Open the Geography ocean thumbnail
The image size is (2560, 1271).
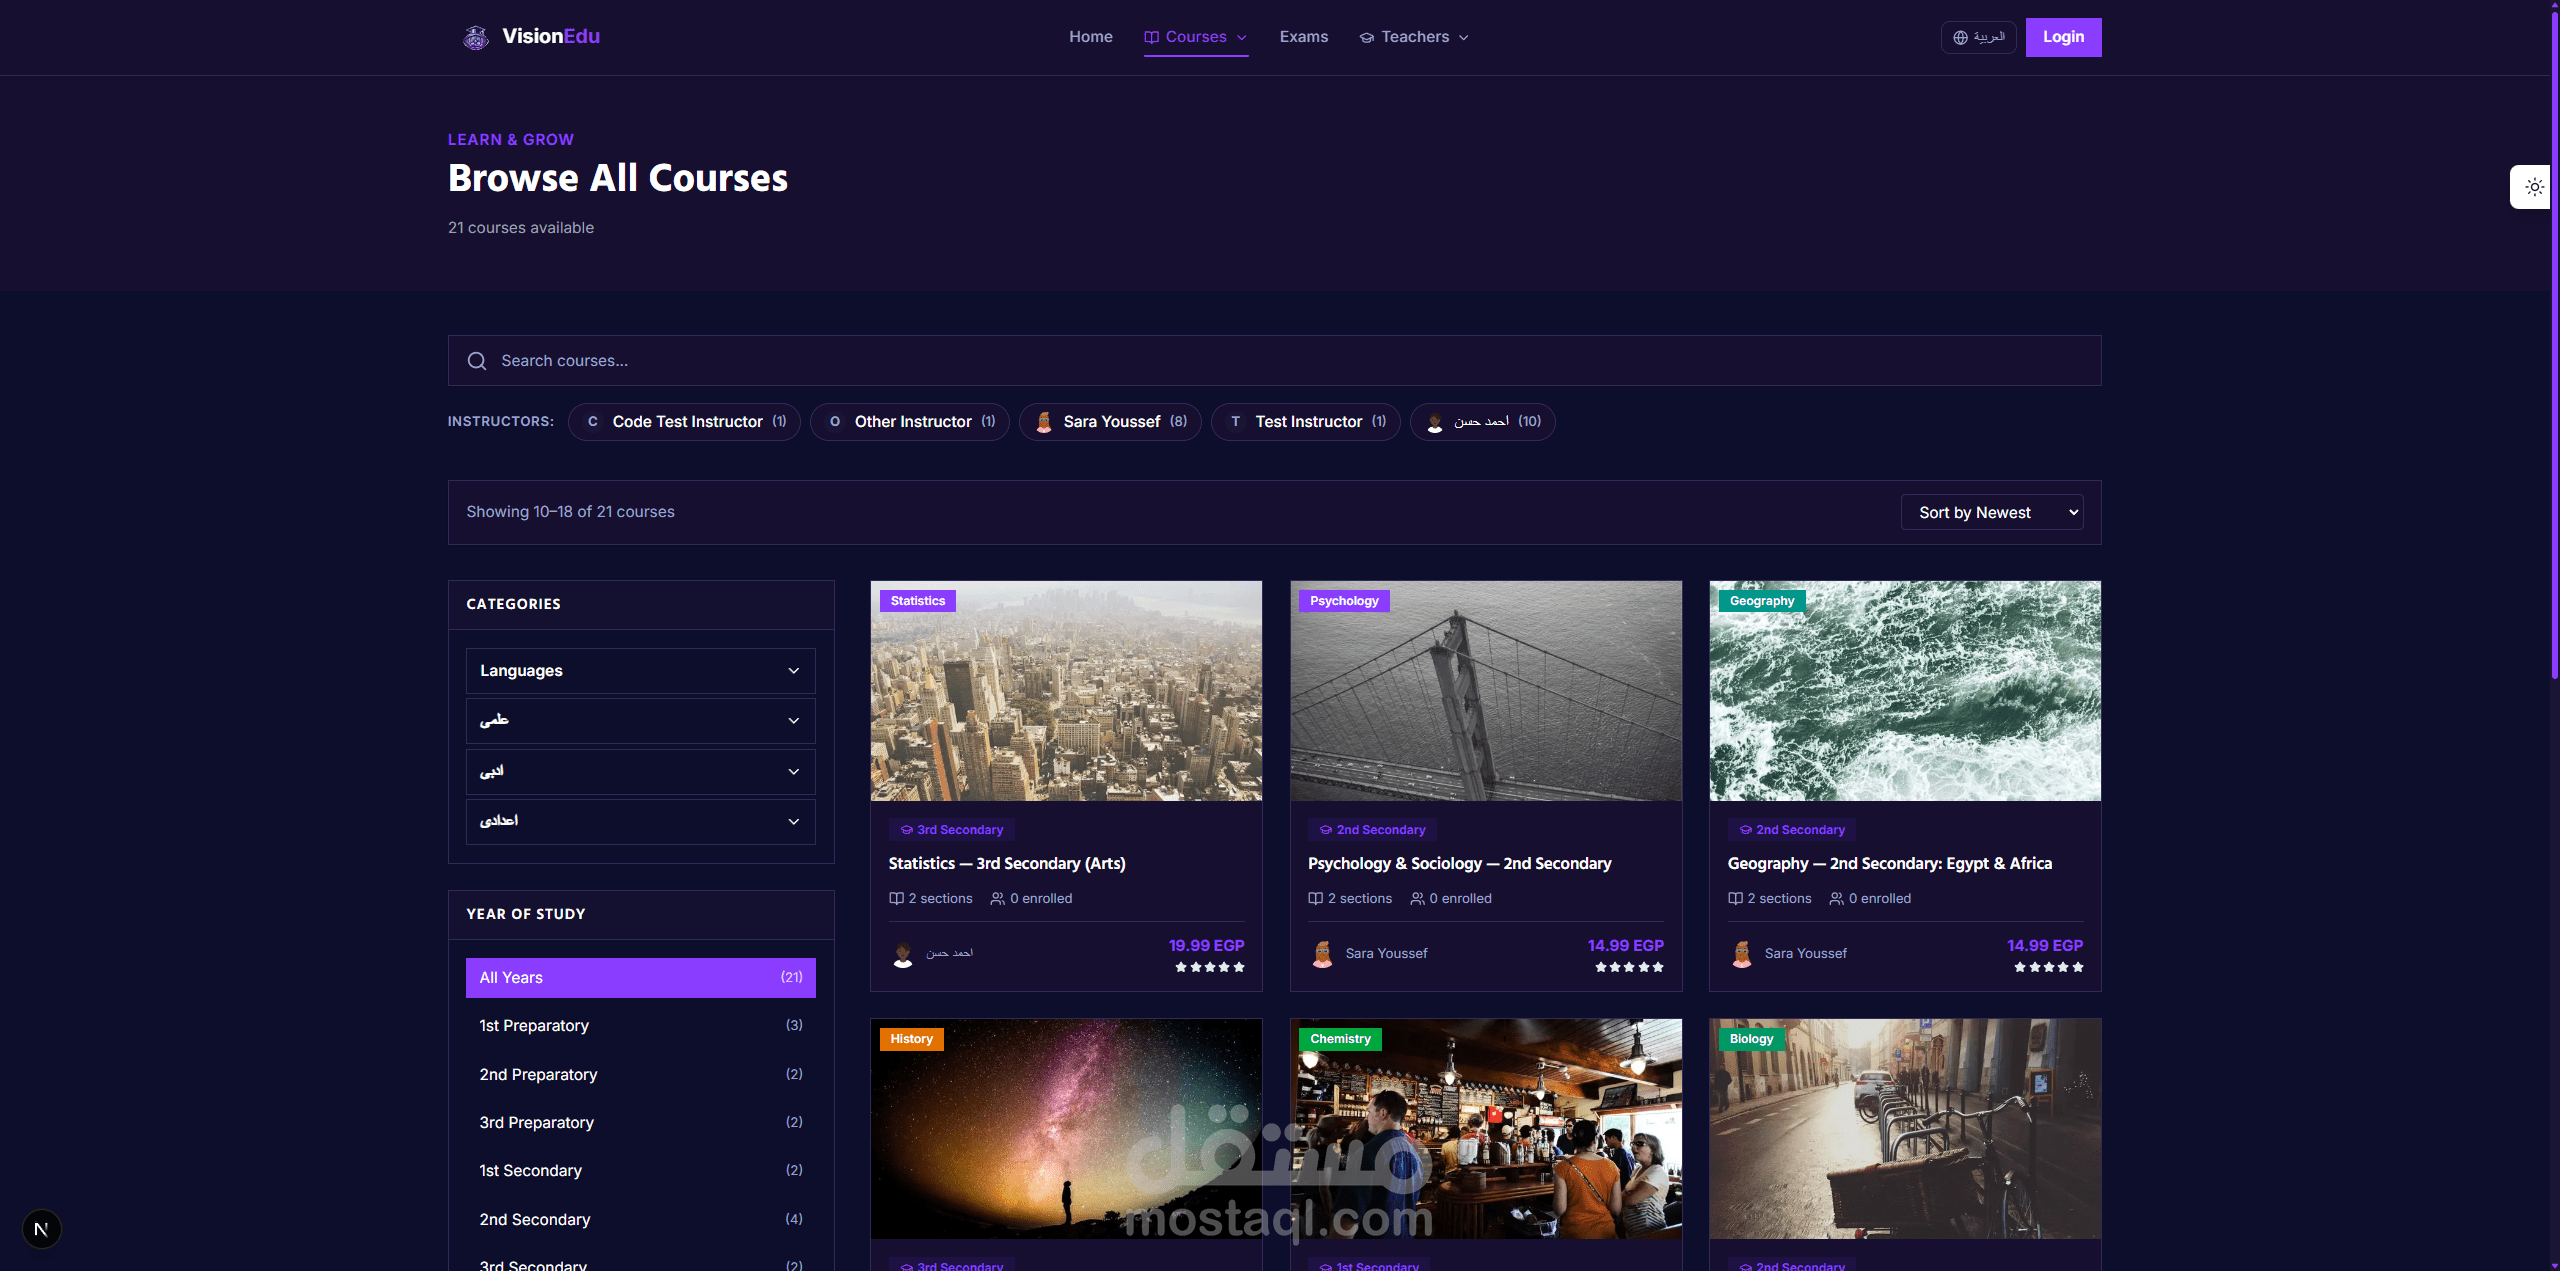pos(1905,691)
